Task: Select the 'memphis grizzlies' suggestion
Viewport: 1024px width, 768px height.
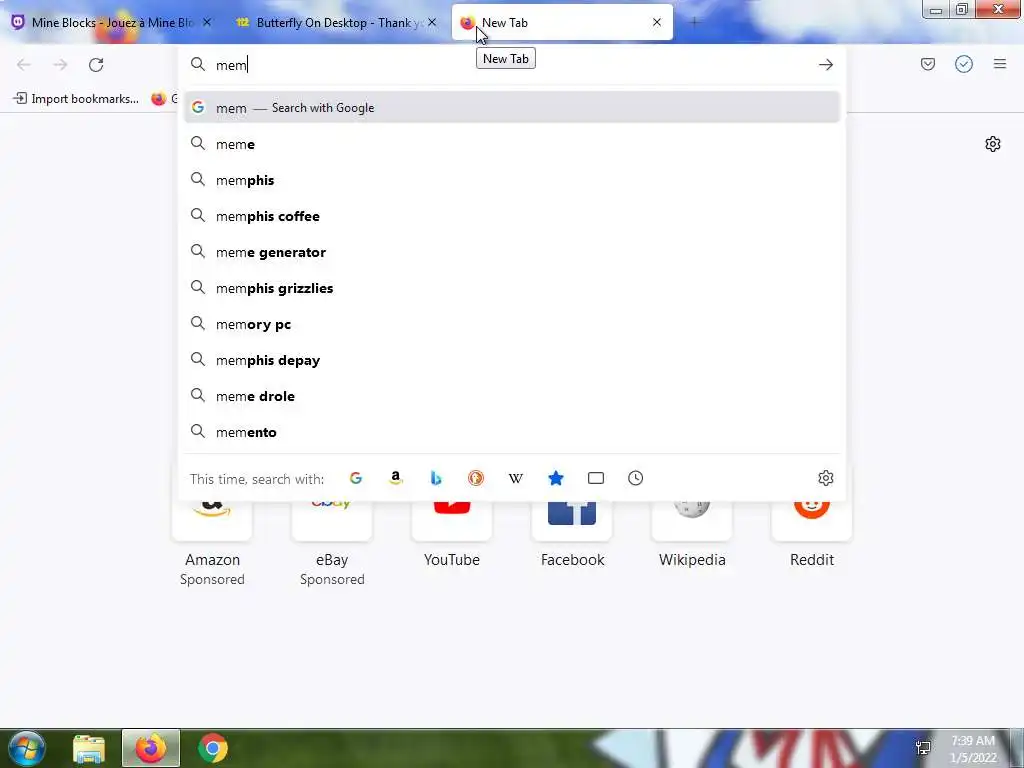Action: 512,288
